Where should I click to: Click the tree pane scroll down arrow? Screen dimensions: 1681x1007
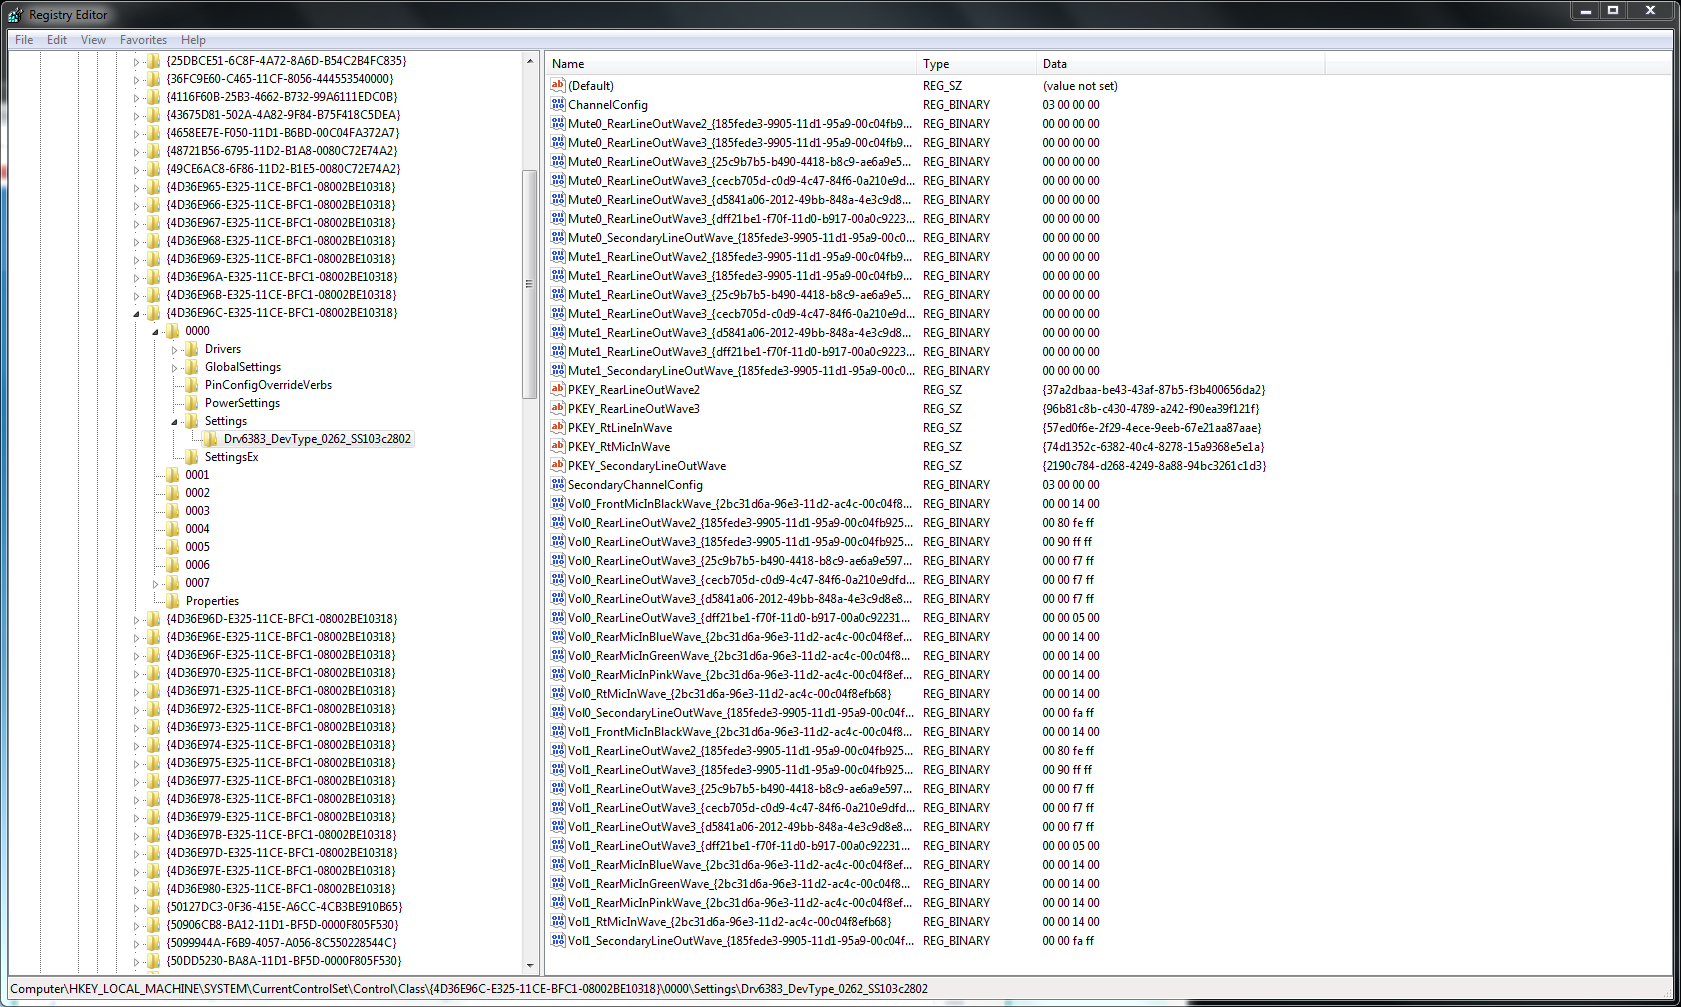530,965
